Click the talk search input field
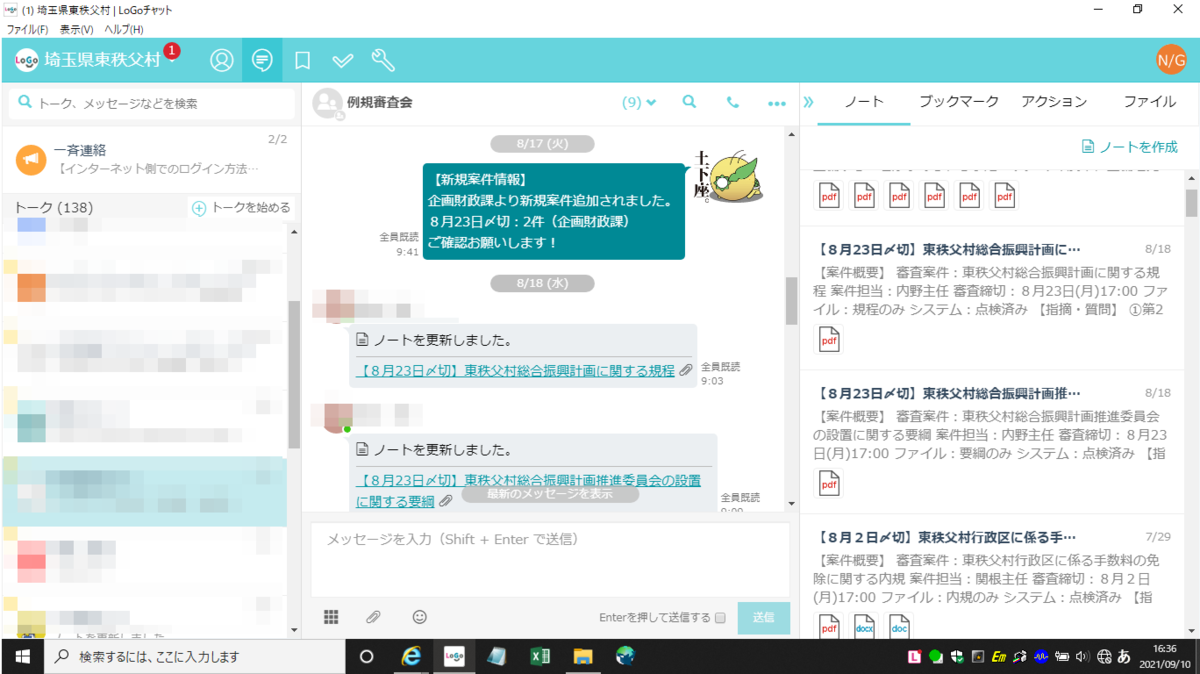 click(150, 103)
